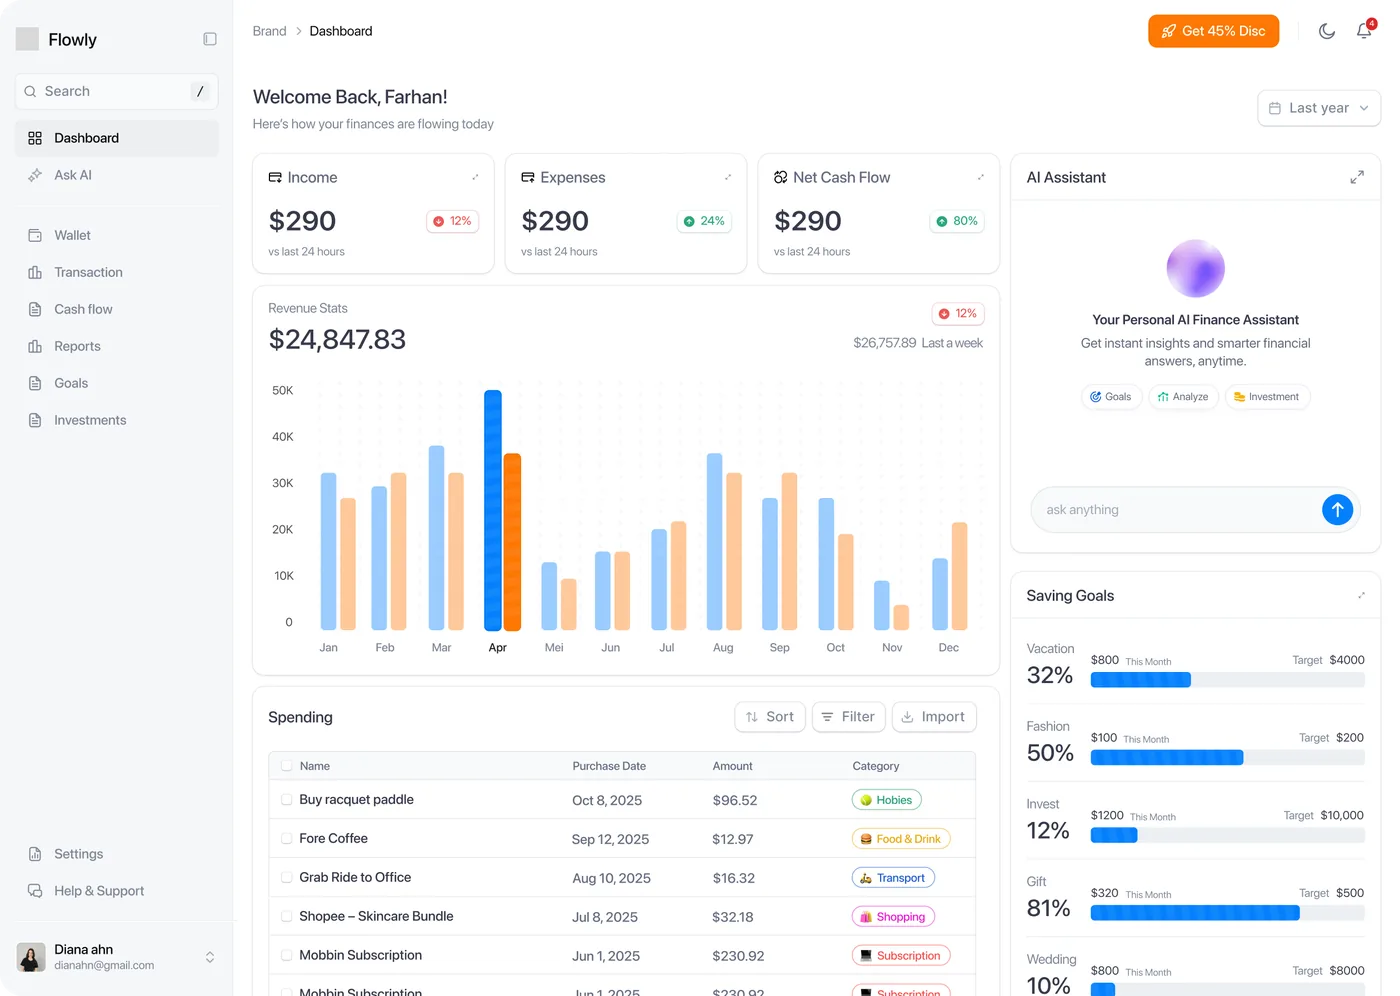Collapse sidebar using the panel icon
Screen dimensions: 1400x996
[x=210, y=39]
